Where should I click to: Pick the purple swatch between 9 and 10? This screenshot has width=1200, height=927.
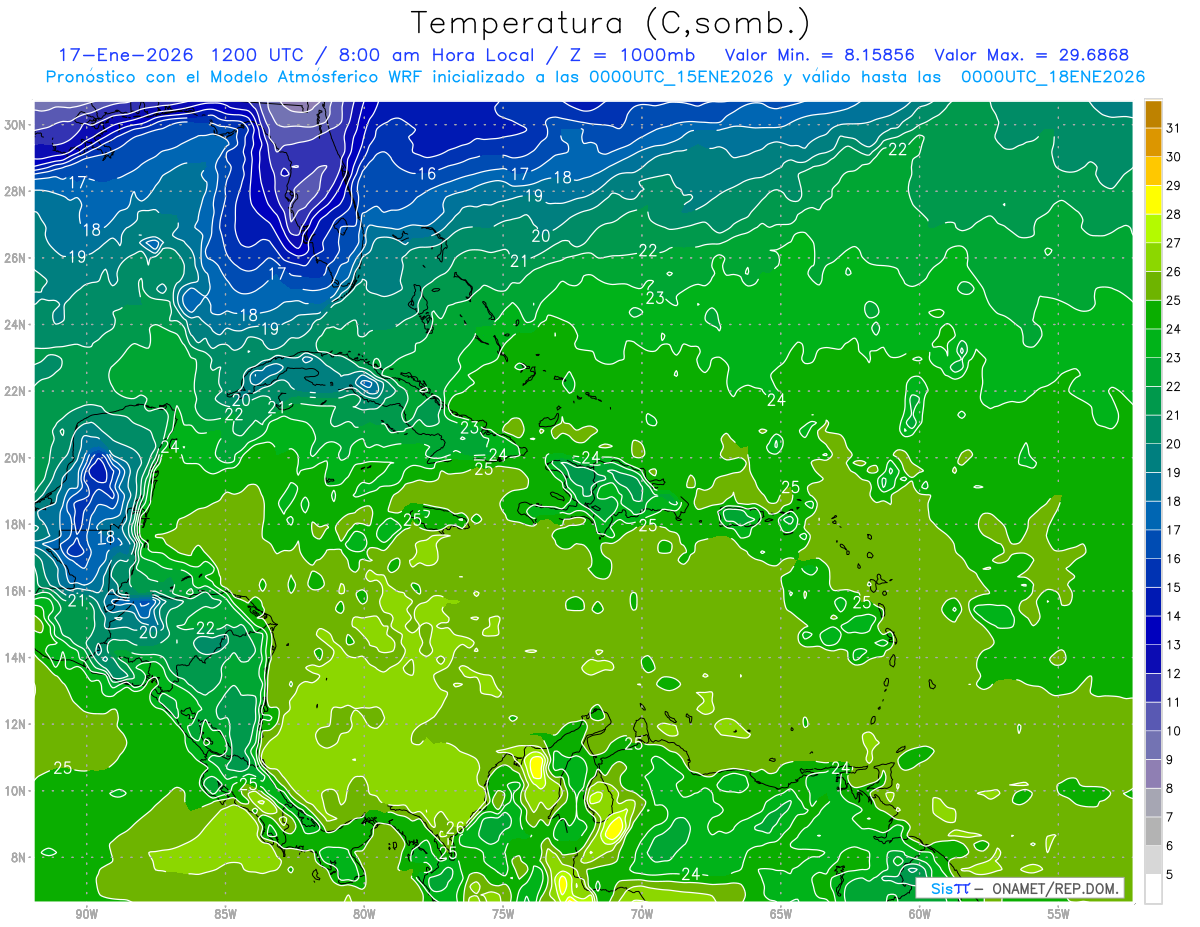[x=1153, y=745]
